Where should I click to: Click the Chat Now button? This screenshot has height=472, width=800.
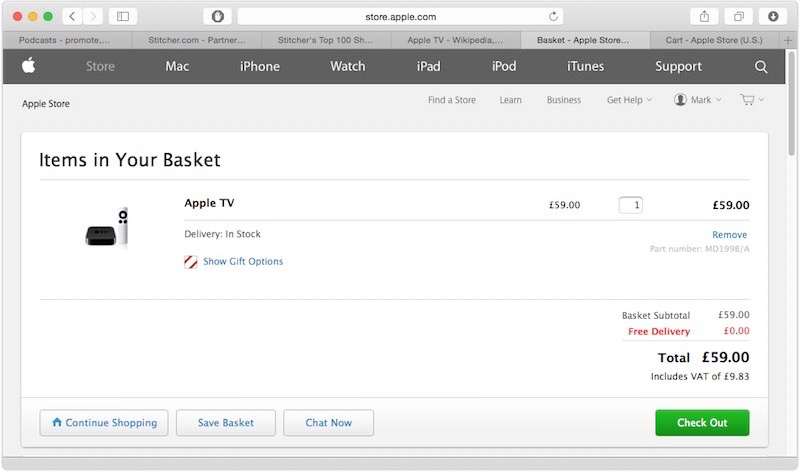click(x=329, y=423)
